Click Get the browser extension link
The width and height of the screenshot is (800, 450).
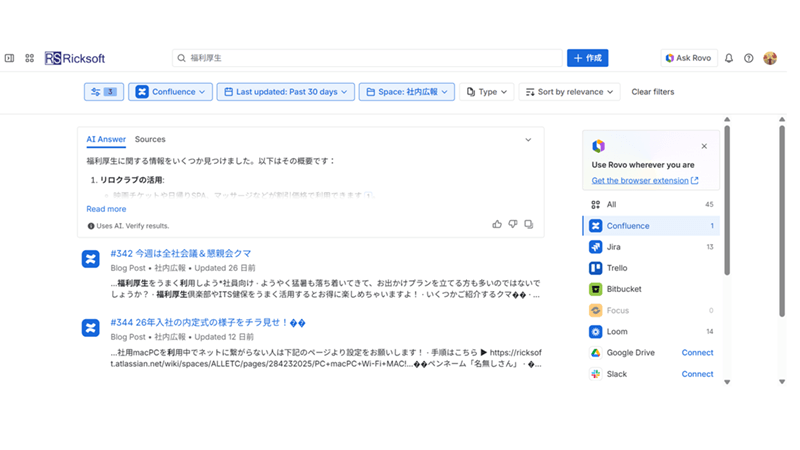click(644, 181)
